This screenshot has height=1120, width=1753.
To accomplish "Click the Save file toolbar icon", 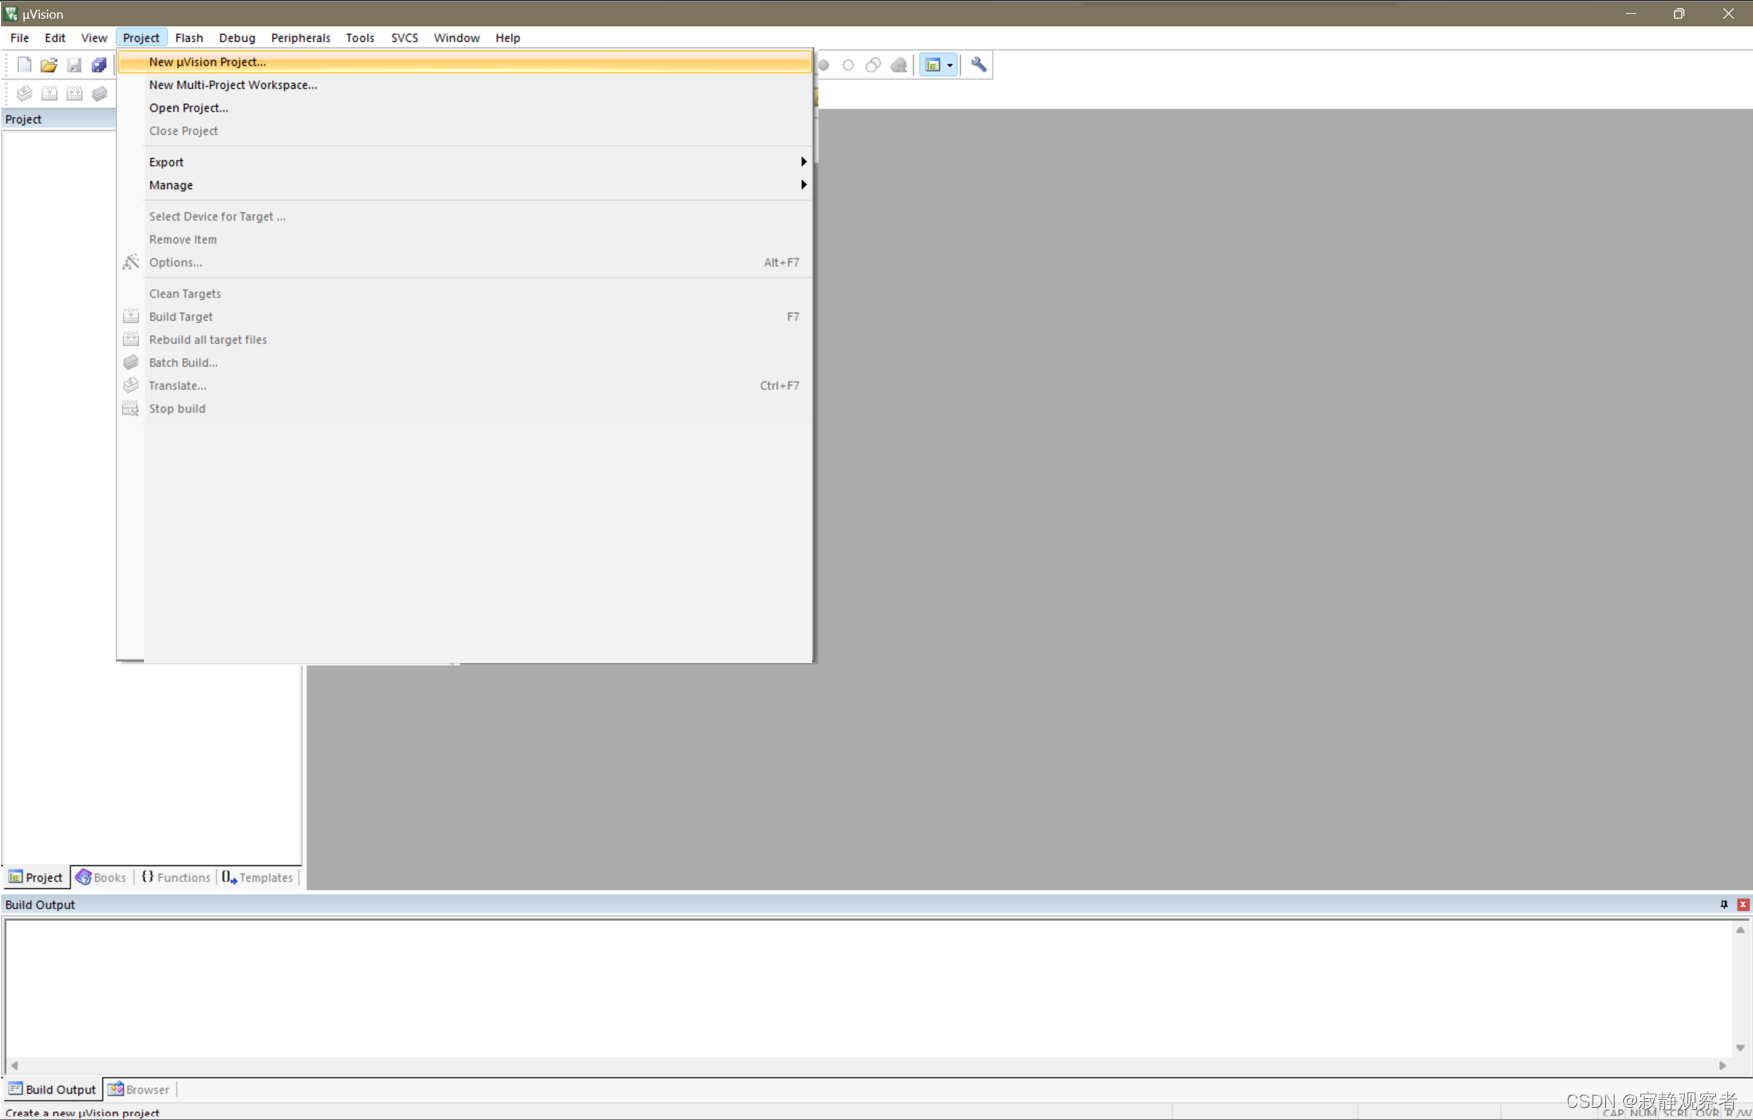I will 74,65.
